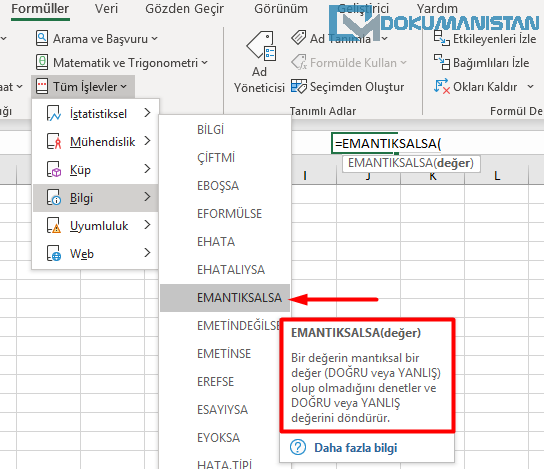Click the Okları Kaldır arrows icon
Viewport: 544px width, 469px height.
click(441, 86)
